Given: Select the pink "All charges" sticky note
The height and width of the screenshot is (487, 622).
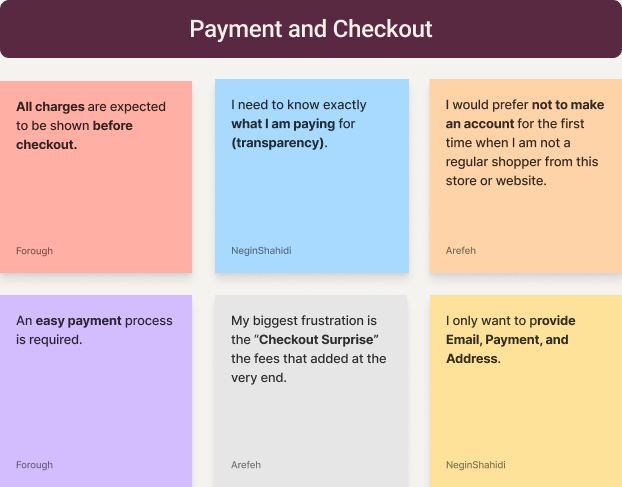Looking at the screenshot, I should tap(96, 200).
